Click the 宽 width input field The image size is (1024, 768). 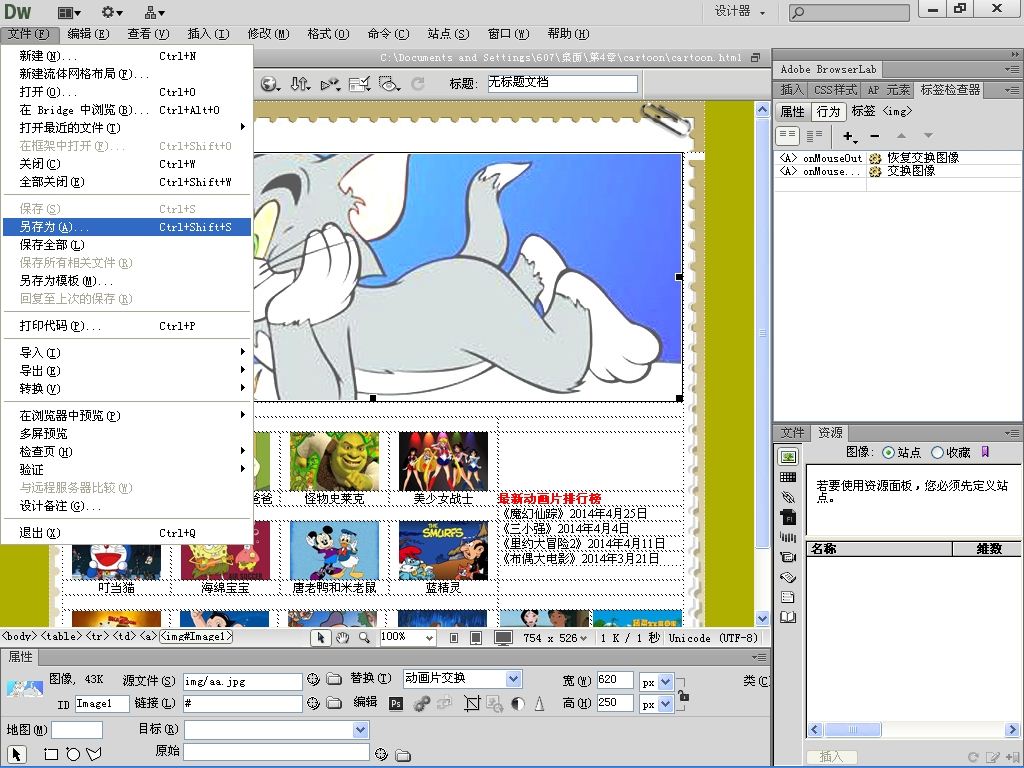pos(615,680)
